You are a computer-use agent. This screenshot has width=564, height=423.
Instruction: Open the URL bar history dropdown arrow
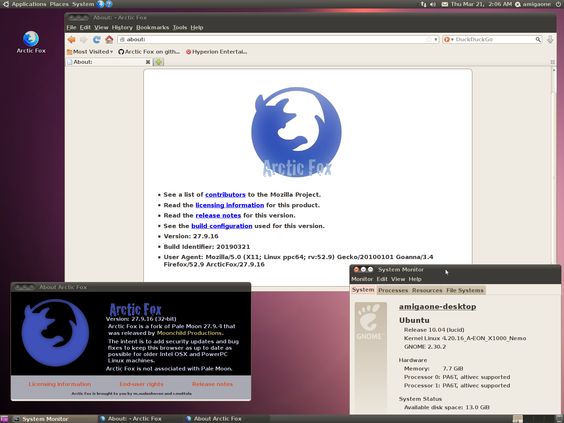tap(436, 40)
